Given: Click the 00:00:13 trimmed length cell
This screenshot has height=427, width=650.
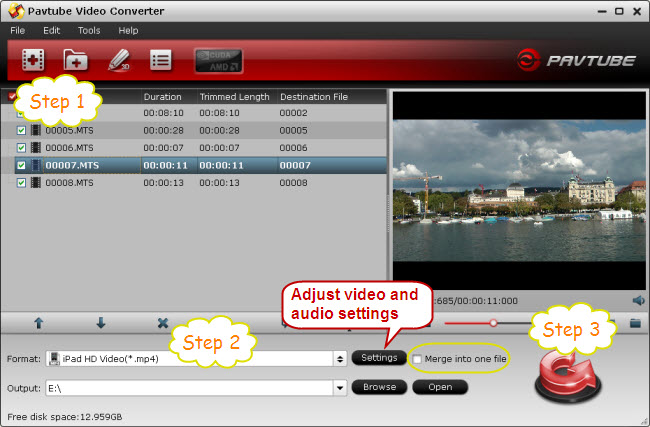Looking at the screenshot, I should coord(219,183).
